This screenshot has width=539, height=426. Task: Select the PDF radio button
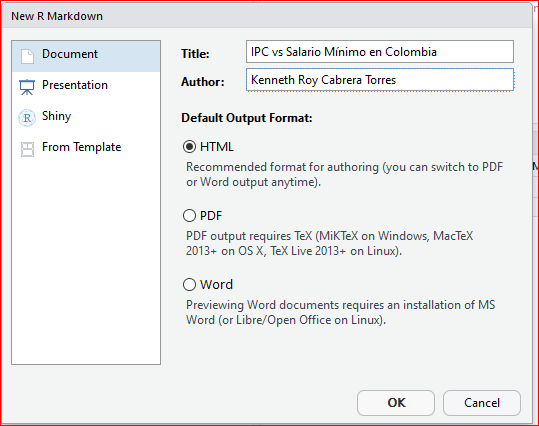point(189,216)
